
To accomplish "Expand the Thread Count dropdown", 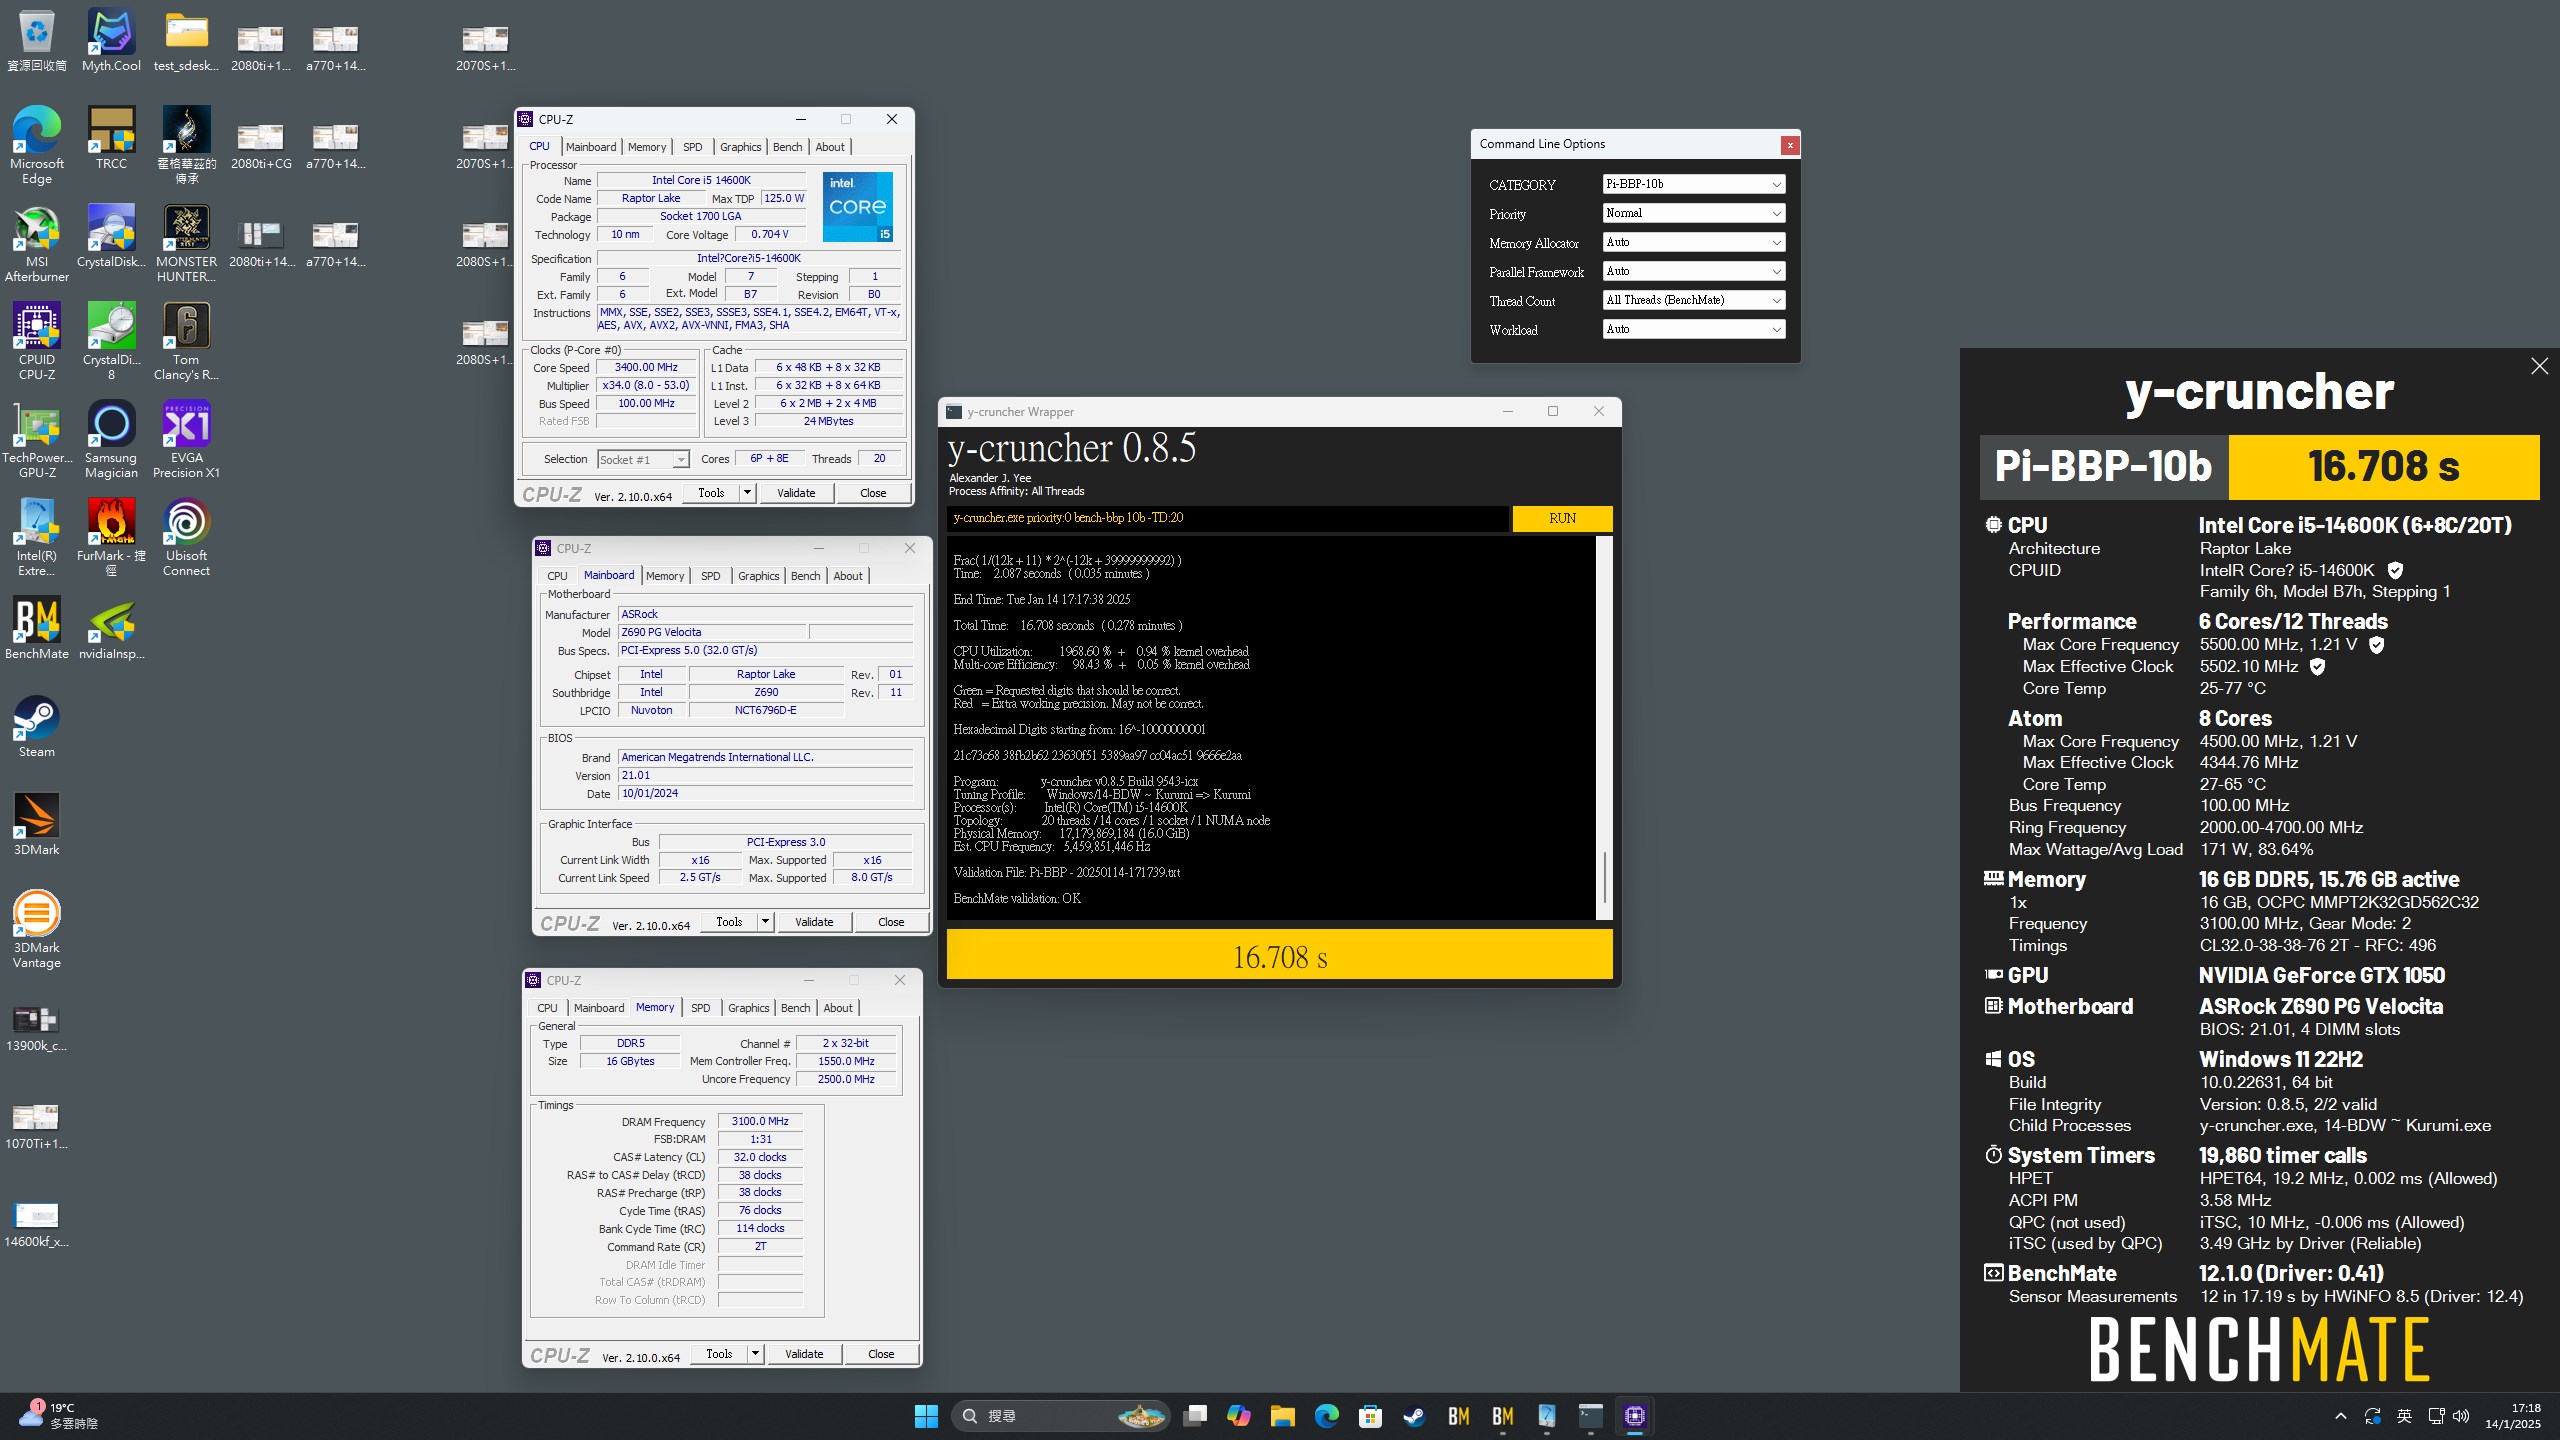I will point(1693,300).
